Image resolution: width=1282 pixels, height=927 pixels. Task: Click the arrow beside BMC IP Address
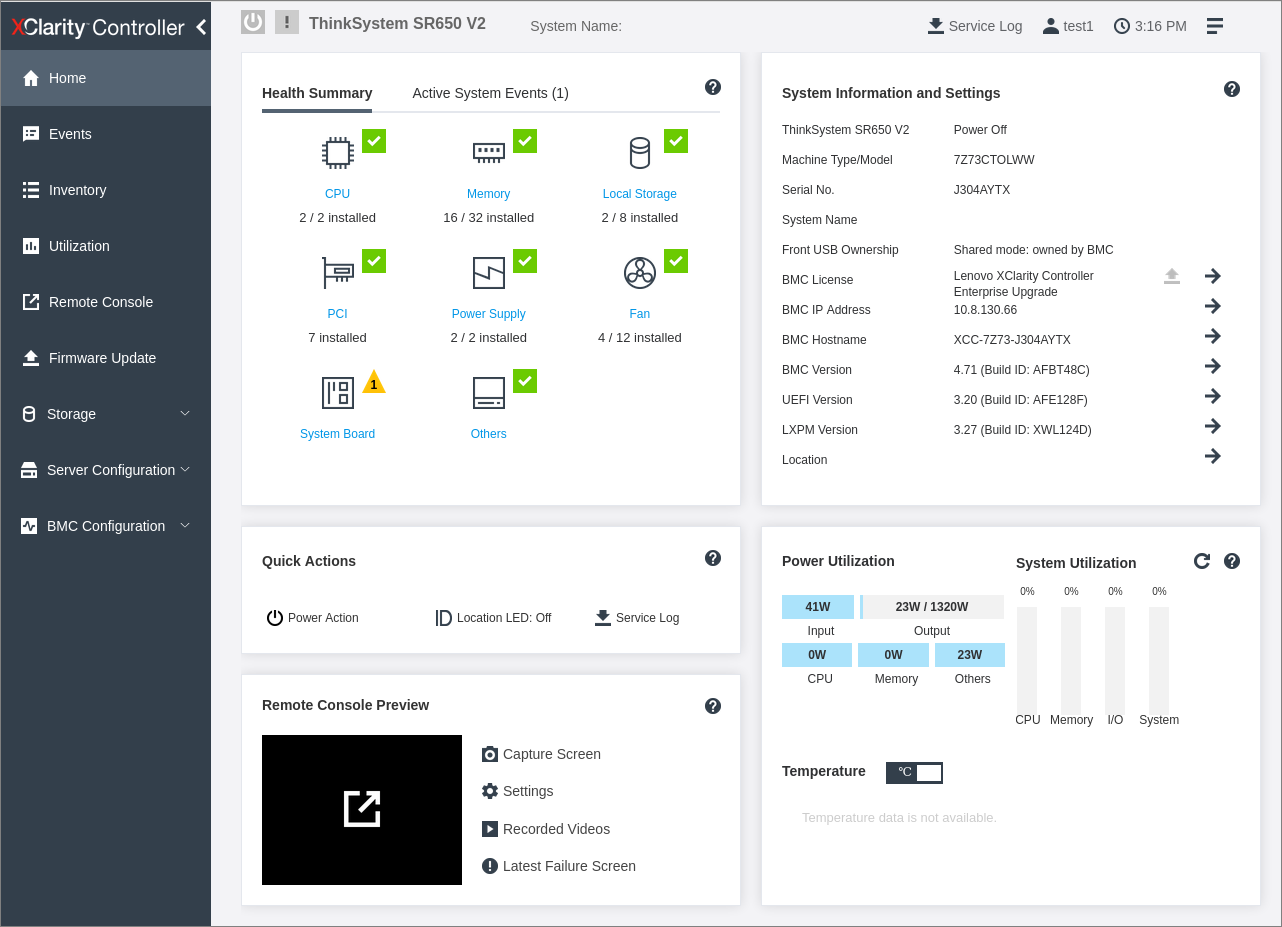point(1213,306)
